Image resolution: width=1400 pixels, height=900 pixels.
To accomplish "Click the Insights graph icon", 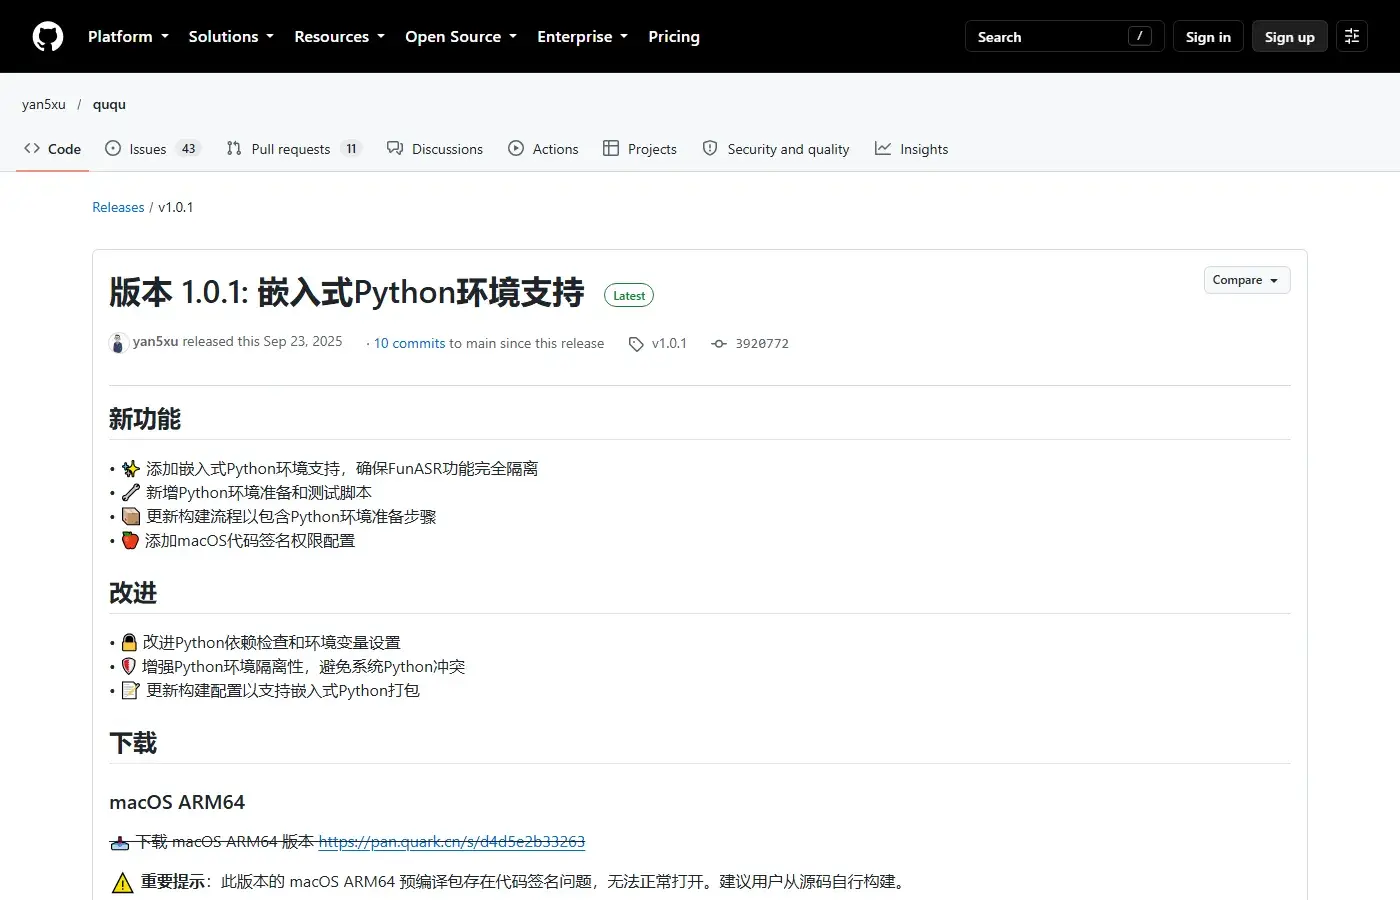I will (x=883, y=149).
